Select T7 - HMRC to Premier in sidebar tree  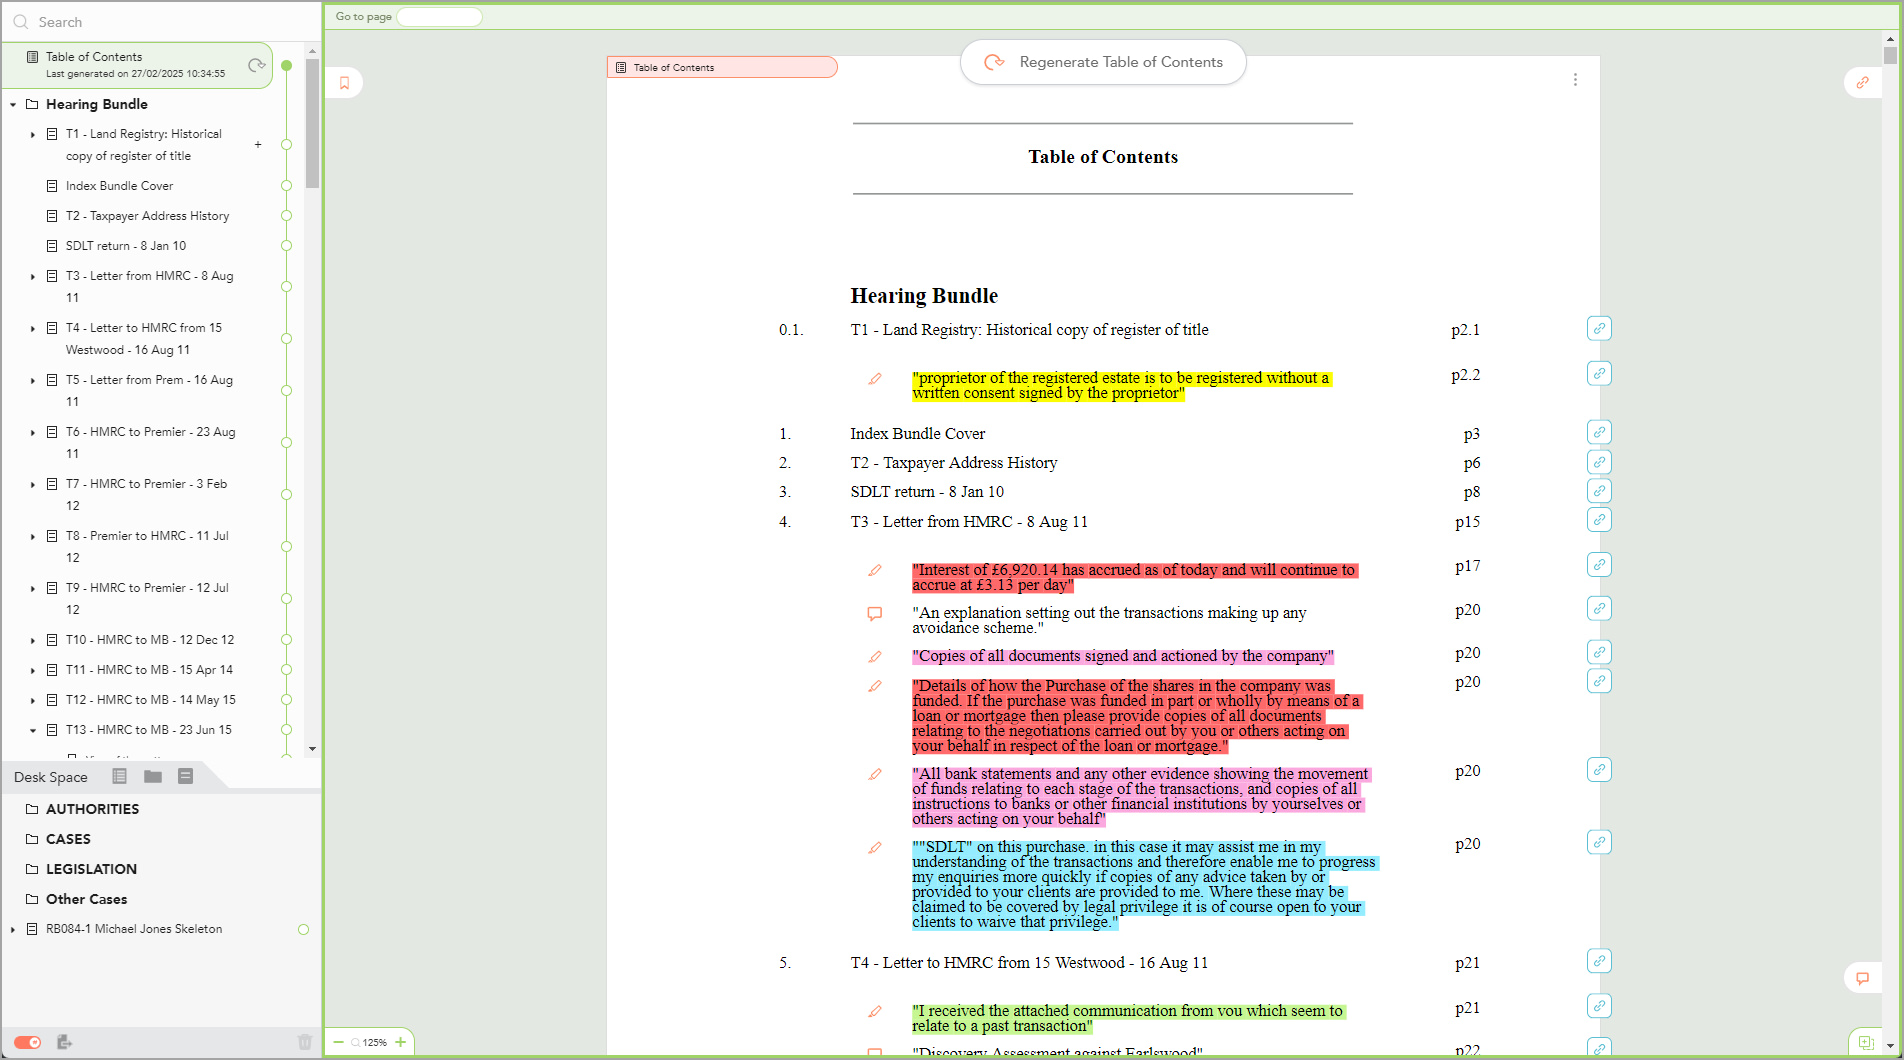pos(146,495)
